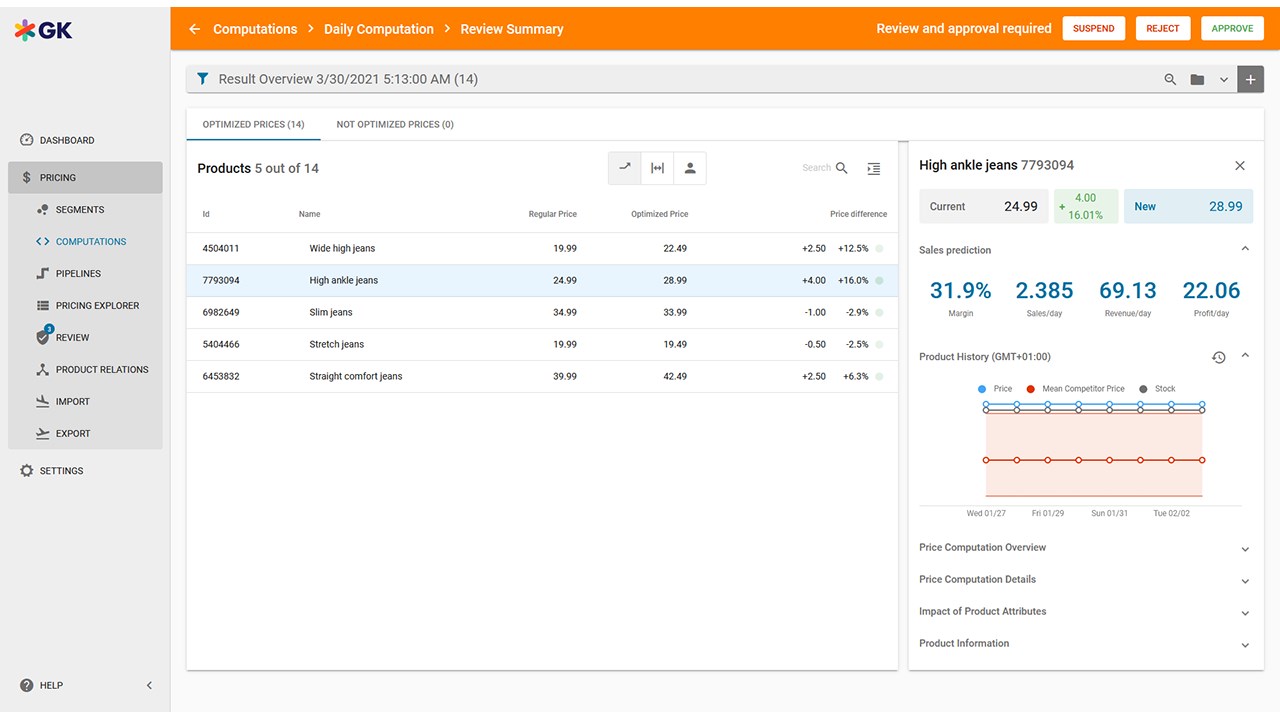Expand Impact of Product Attributes
Viewport: 1280px width, 720px height.
(x=1245, y=613)
